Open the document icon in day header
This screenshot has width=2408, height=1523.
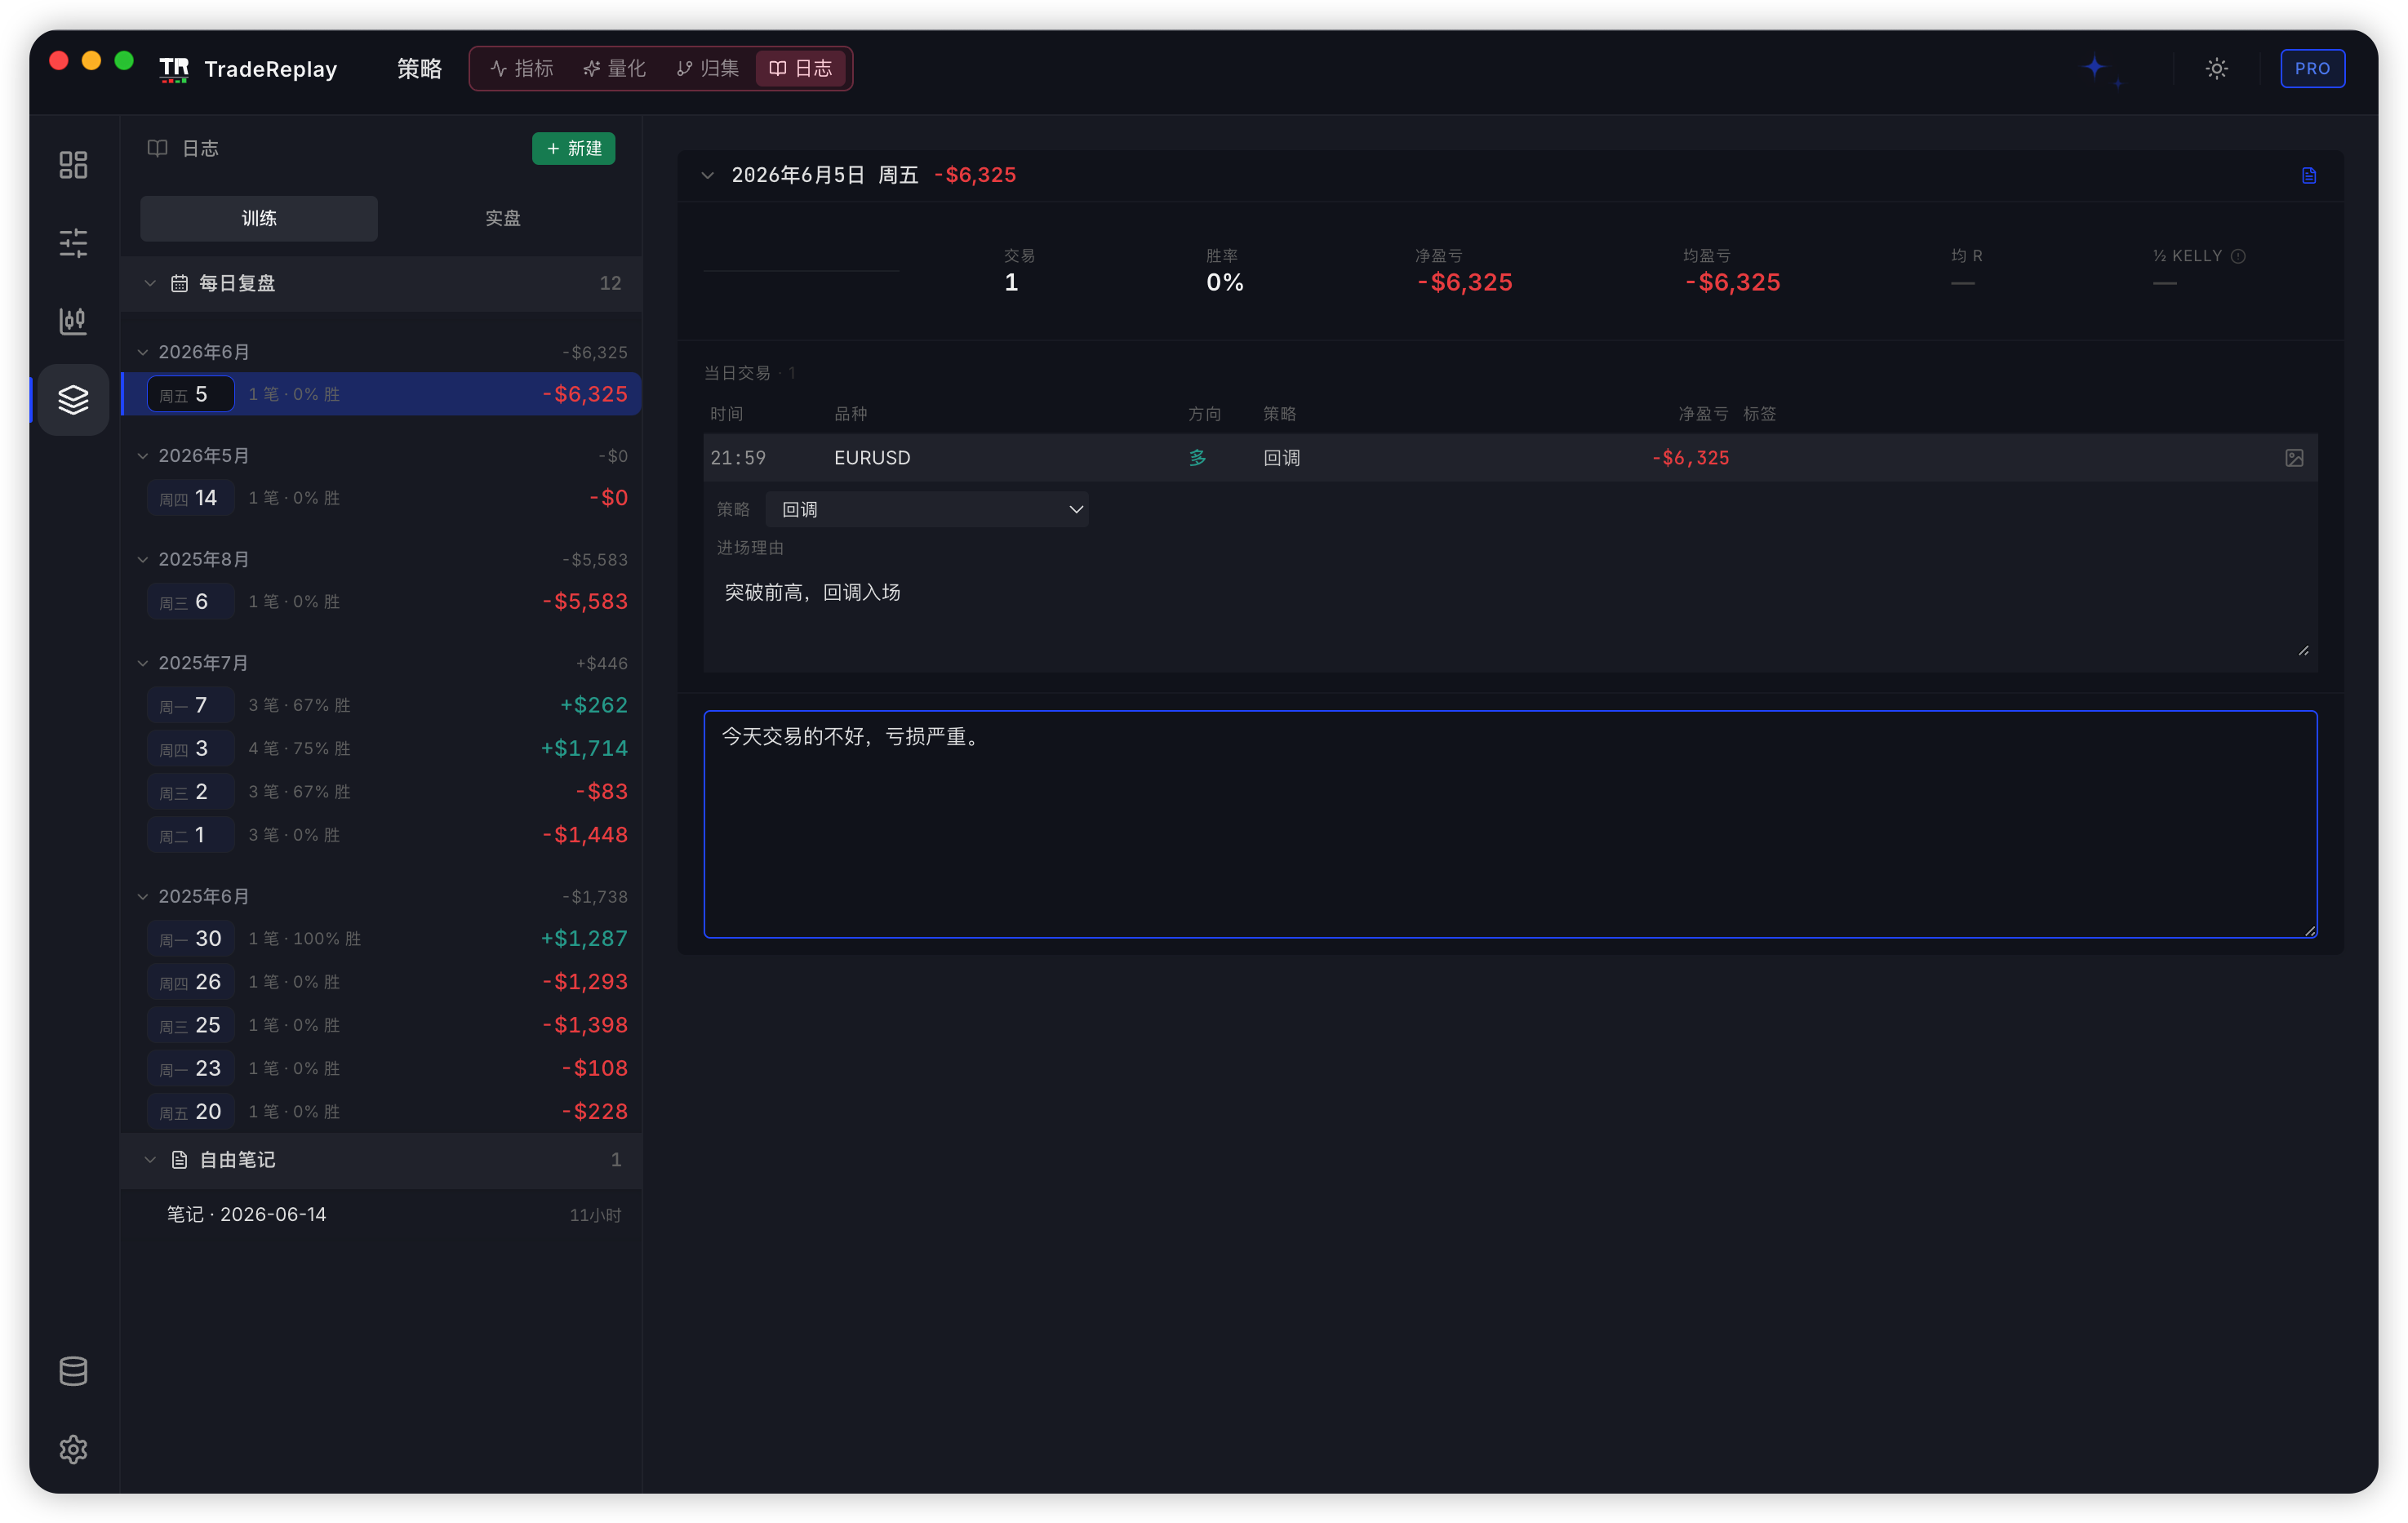[x=2308, y=176]
